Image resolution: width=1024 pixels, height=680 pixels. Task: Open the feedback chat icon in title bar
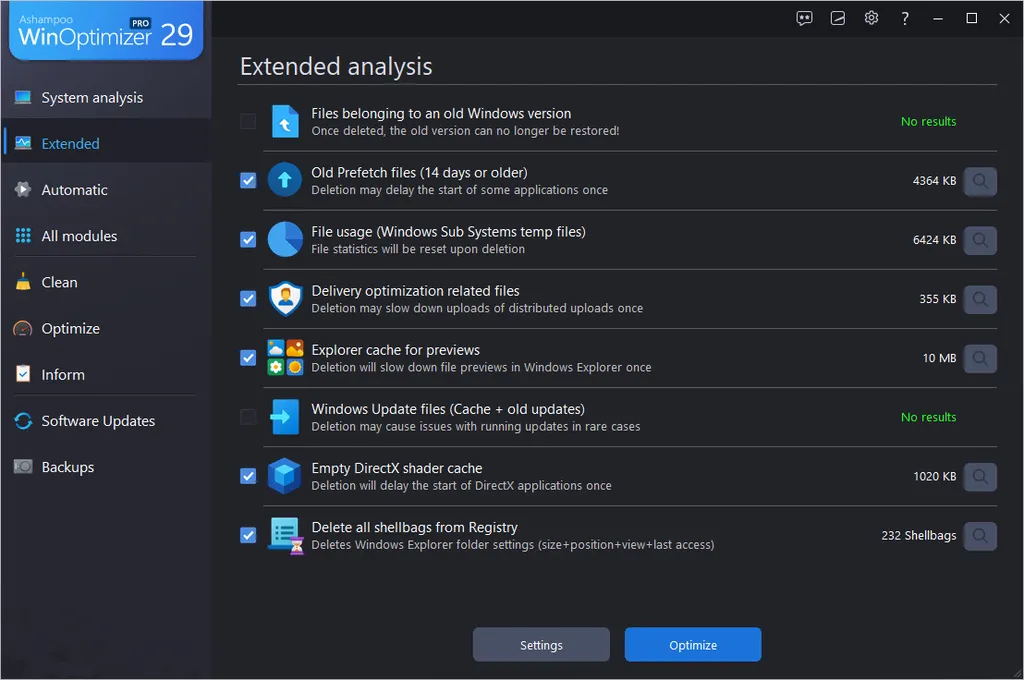[x=804, y=18]
